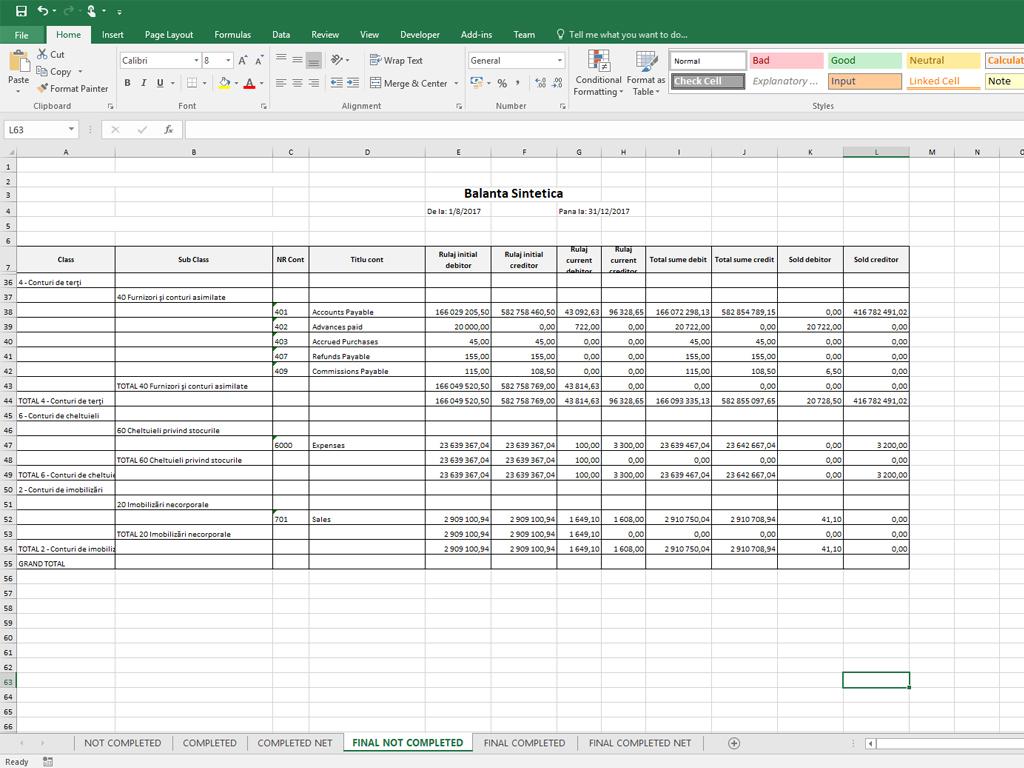This screenshot has height=768, width=1024.
Task: Decrease the cell indent
Action: pyautogui.click(x=336, y=83)
